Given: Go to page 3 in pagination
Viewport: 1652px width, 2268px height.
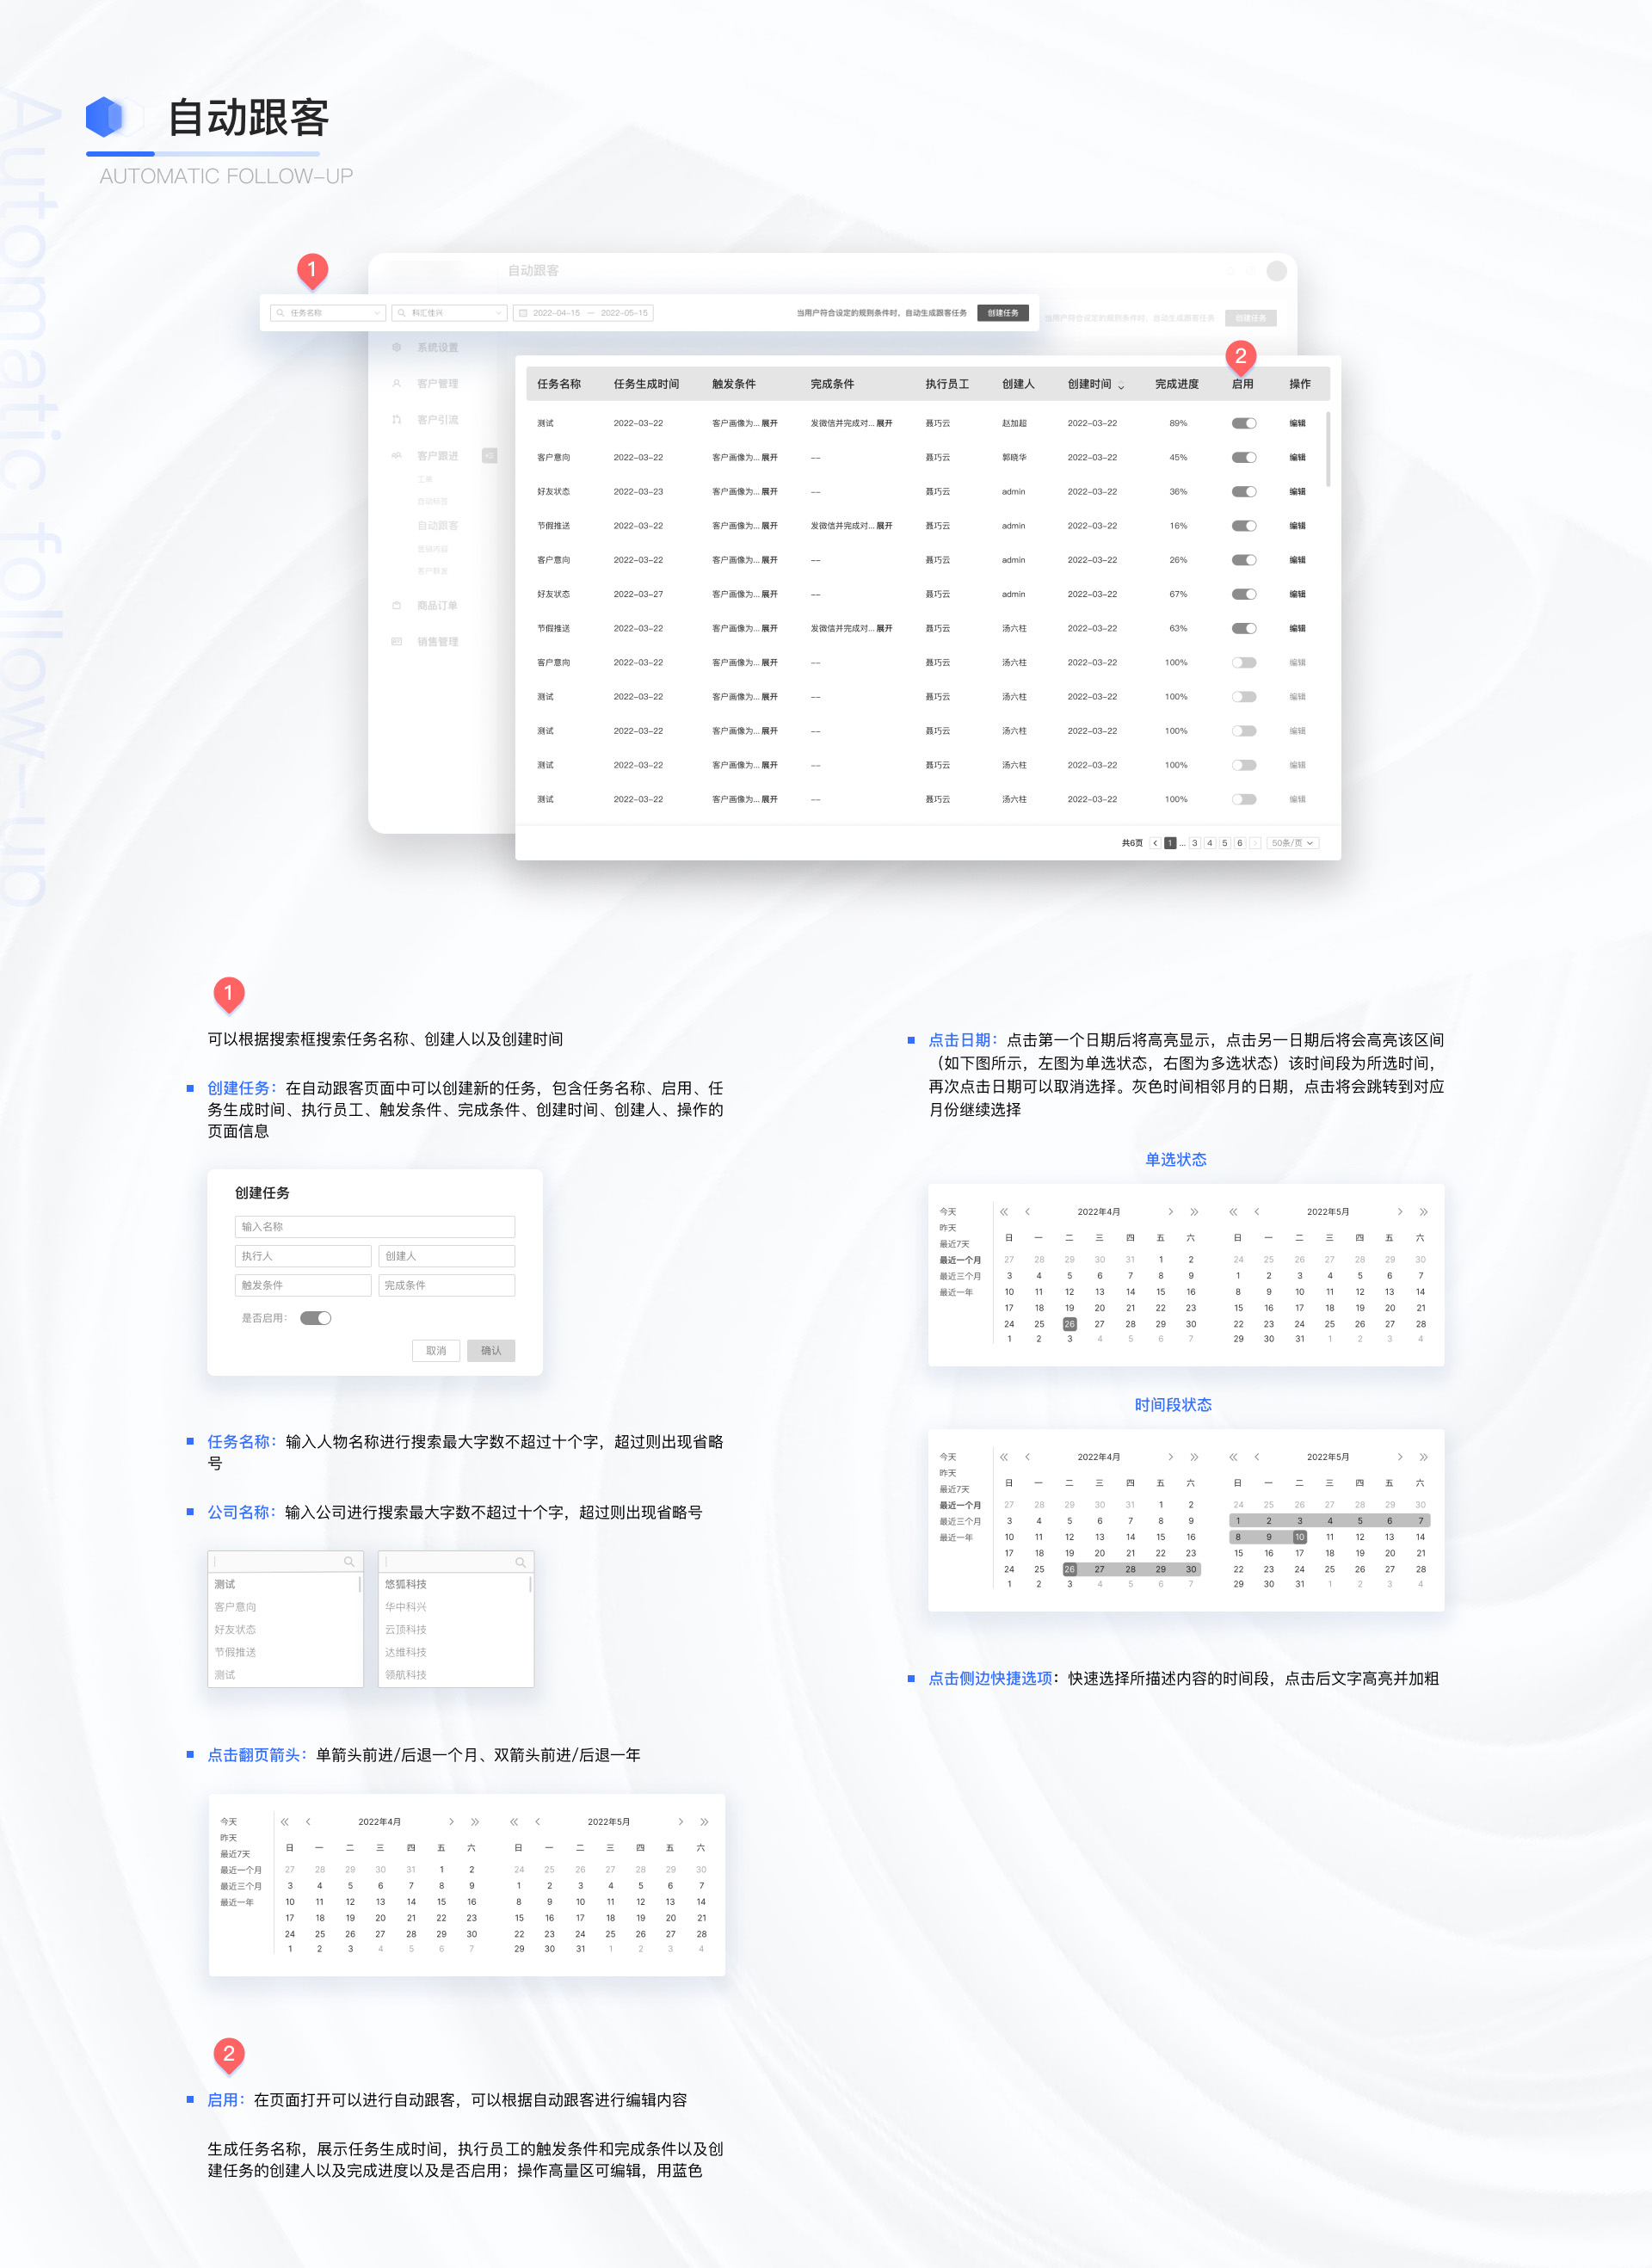Looking at the screenshot, I should [1194, 843].
